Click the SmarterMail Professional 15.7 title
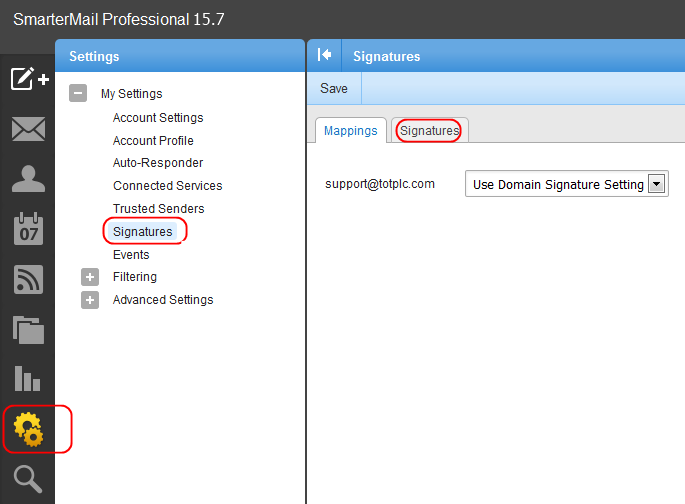The image size is (685, 504). [x=118, y=19]
